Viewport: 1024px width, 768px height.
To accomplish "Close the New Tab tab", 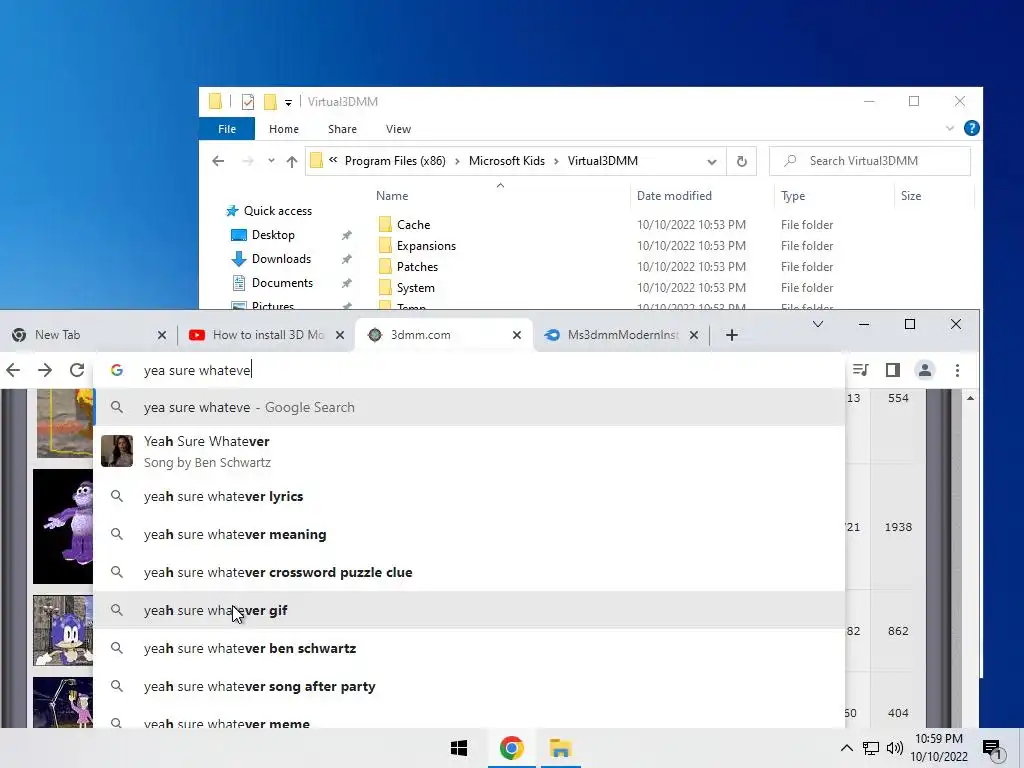I will coord(162,335).
